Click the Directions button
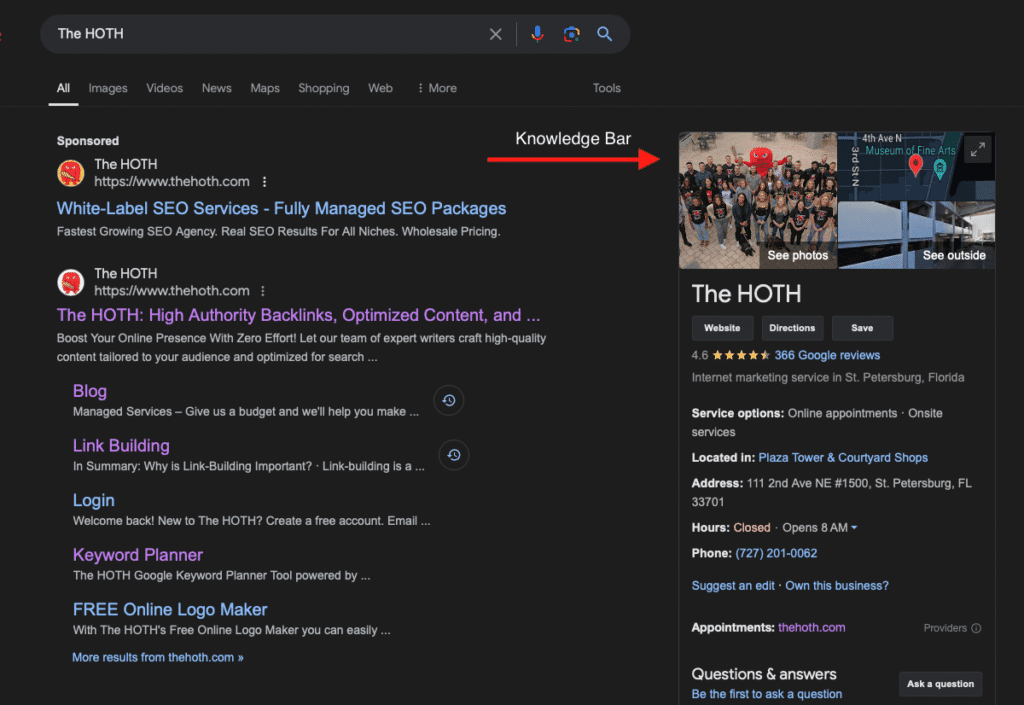 tap(792, 328)
